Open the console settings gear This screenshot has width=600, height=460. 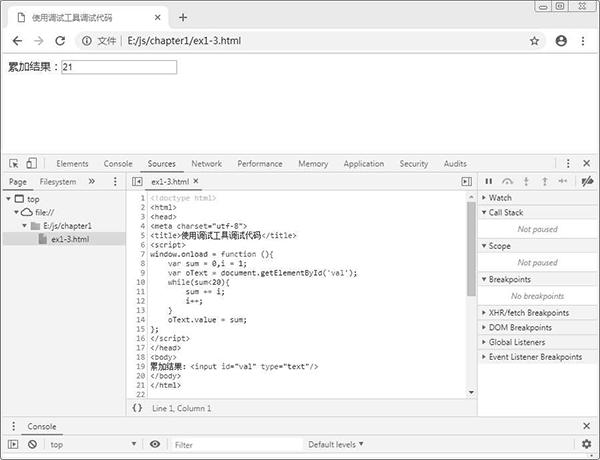[587, 444]
